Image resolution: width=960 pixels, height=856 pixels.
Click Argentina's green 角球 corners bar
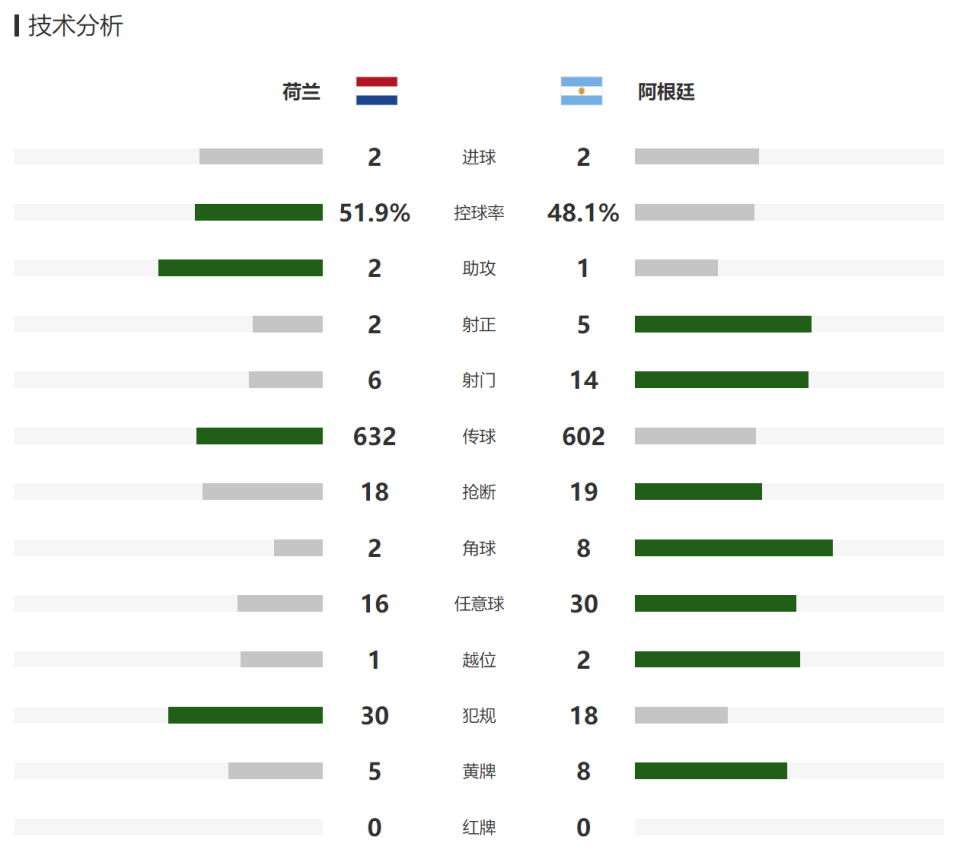[x=734, y=548]
